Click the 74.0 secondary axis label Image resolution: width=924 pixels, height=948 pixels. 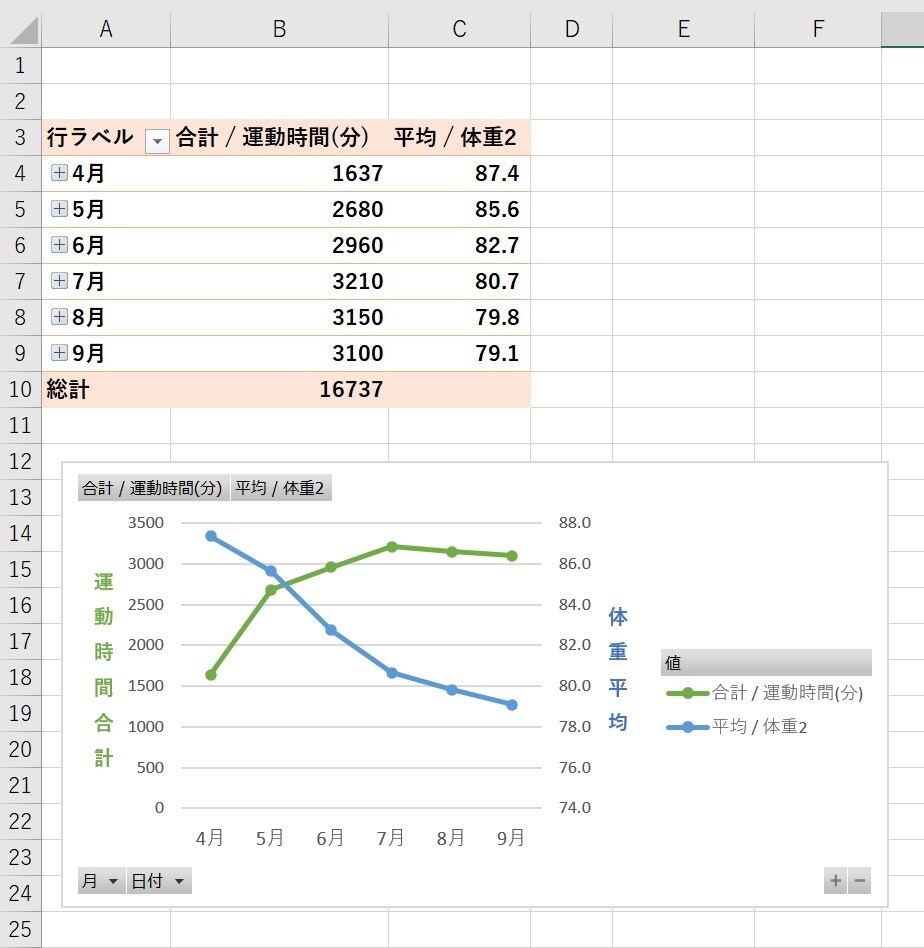[574, 808]
